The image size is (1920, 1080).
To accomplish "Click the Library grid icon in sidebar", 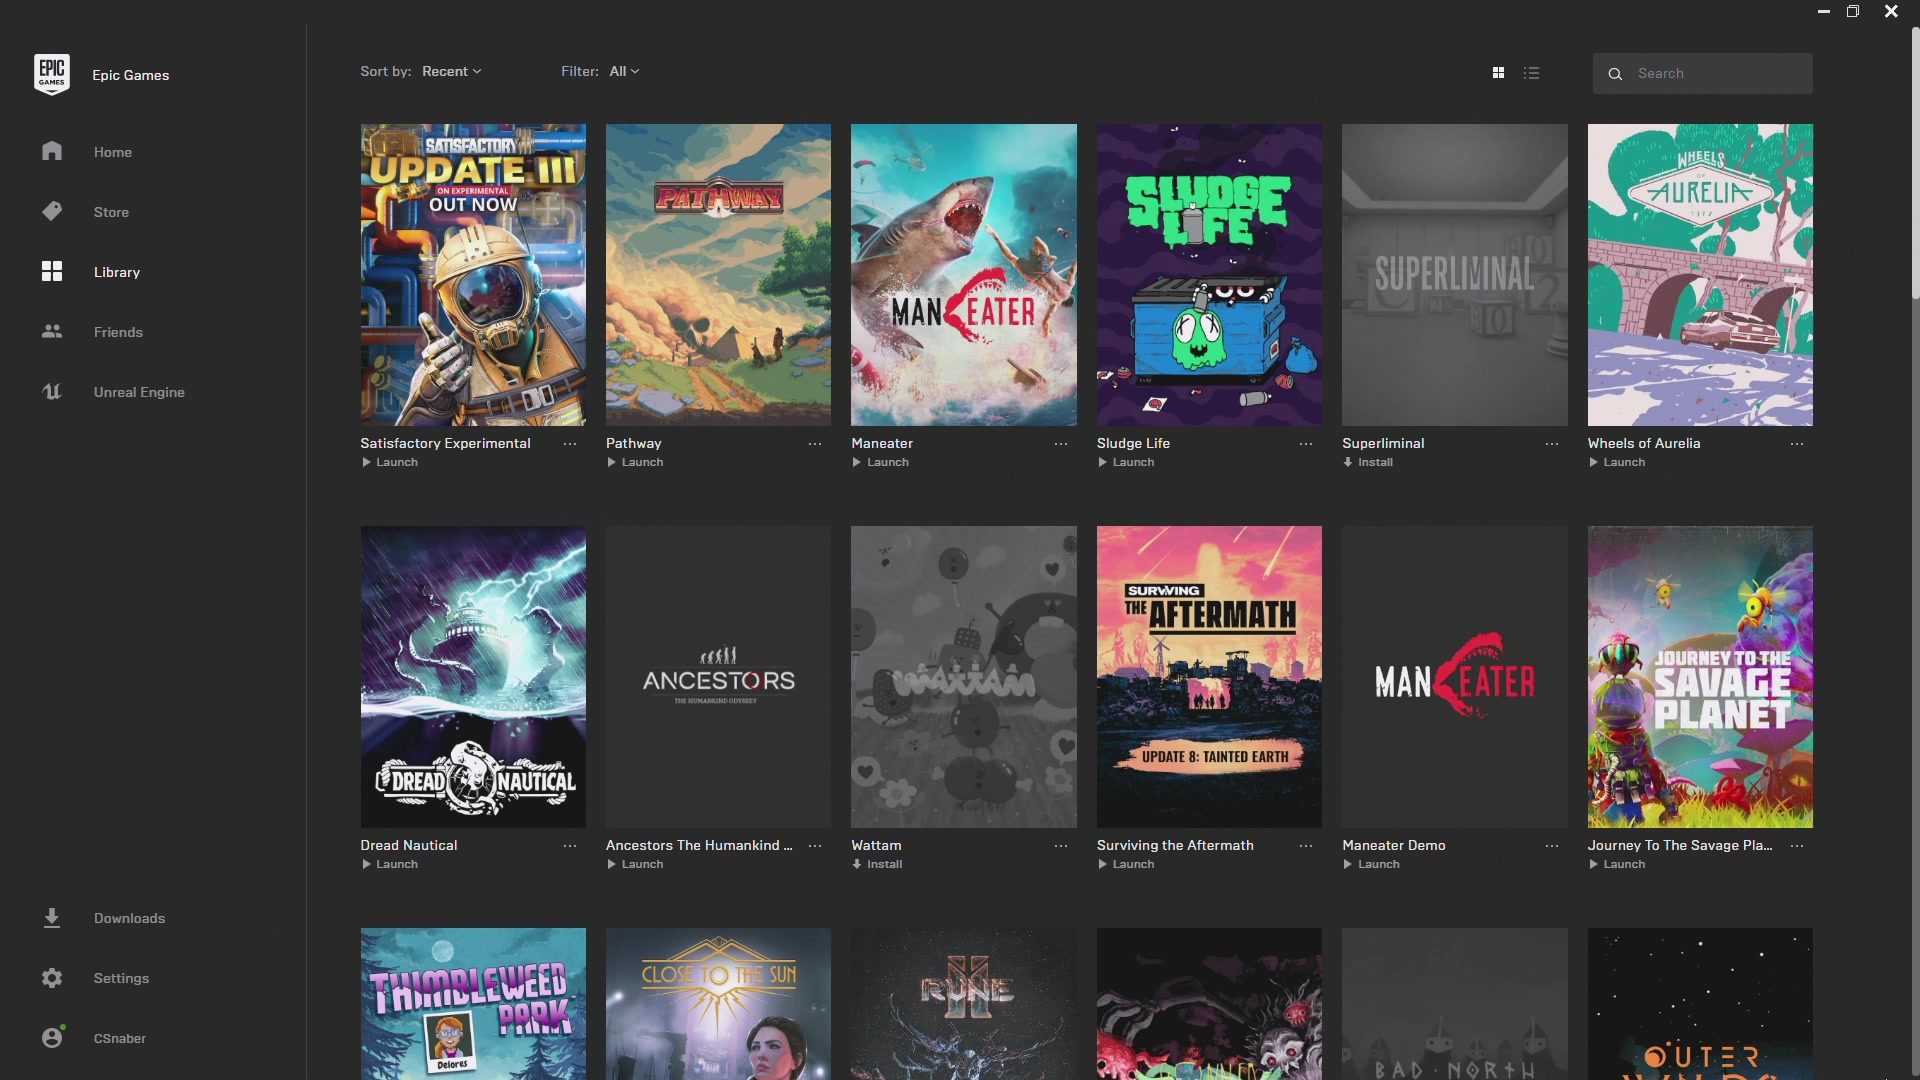I will pyautogui.click(x=52, y=271).
